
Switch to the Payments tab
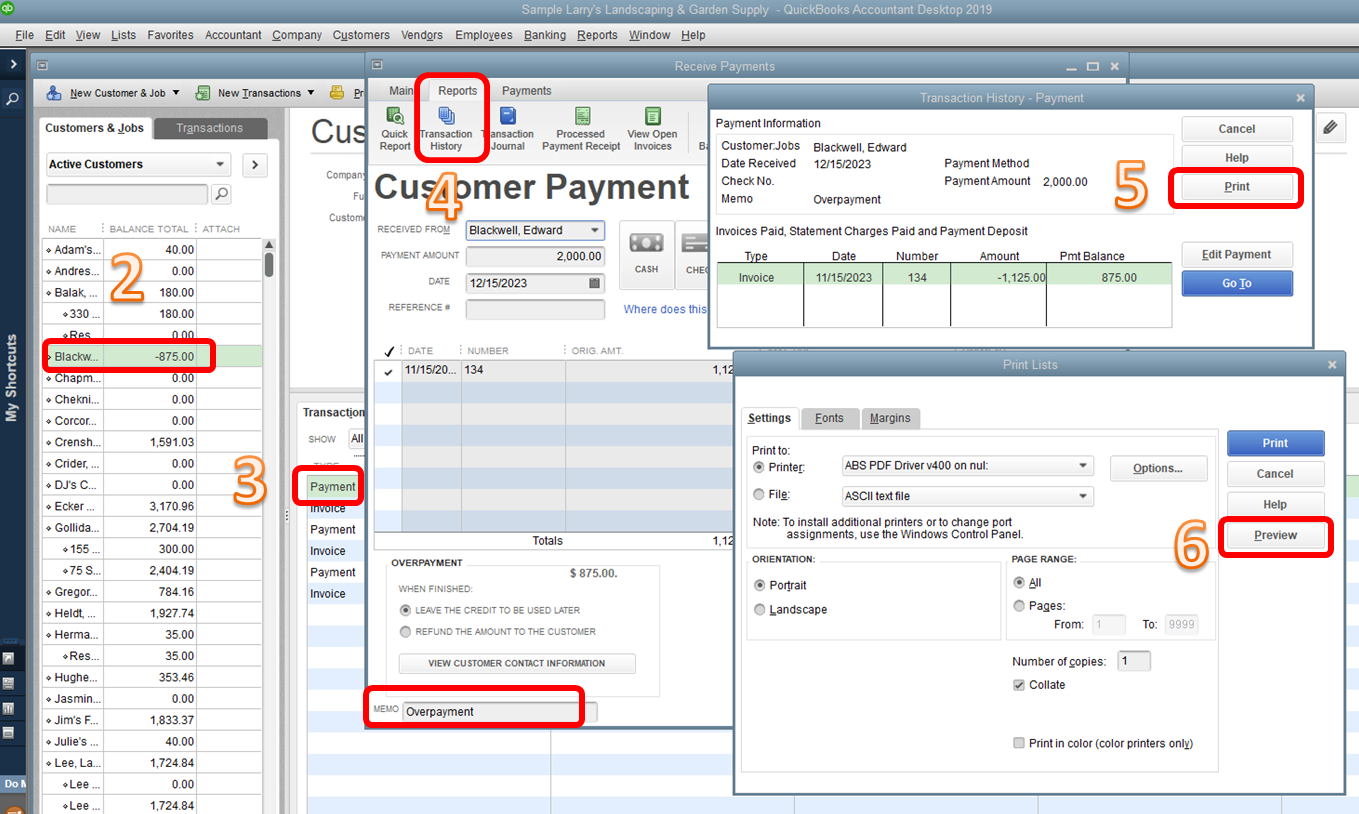pos(526,90)
